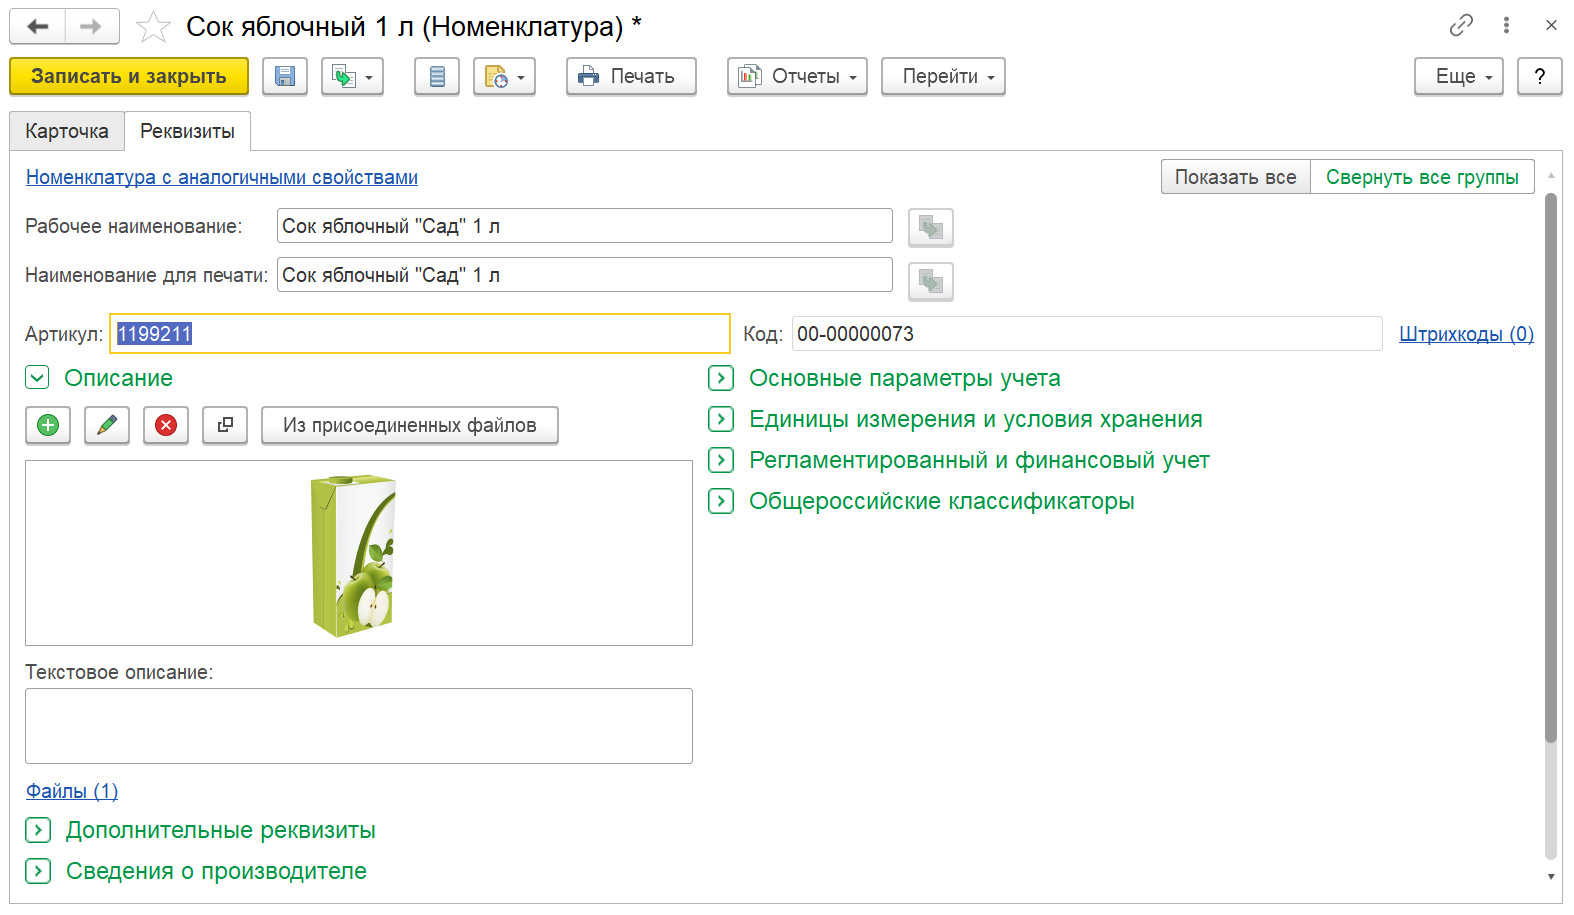The height and width of the screenshot is (915, 1574).
Task: Click the Рабочее наименование field
Action: [x=585, y=226]
